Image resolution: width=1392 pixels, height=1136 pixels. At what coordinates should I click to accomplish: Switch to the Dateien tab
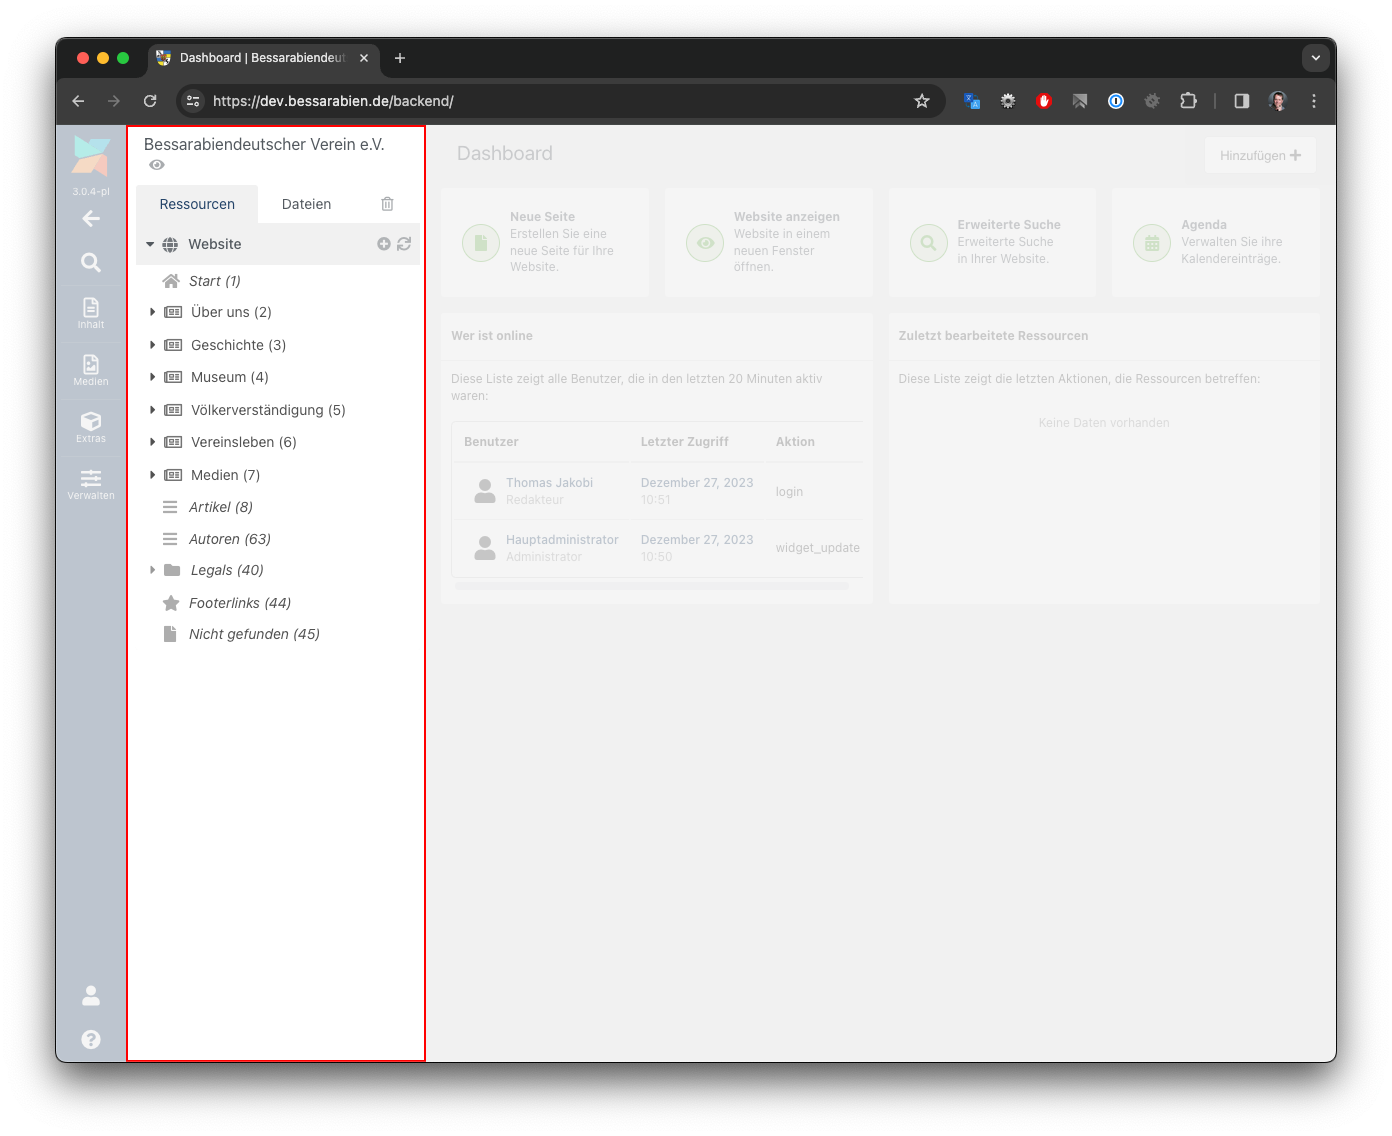click(x=306, y=204)
